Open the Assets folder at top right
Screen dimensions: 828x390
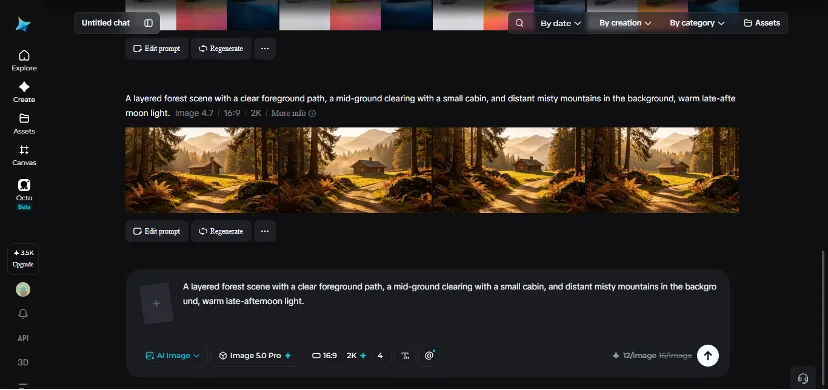(x=761, y=23)
